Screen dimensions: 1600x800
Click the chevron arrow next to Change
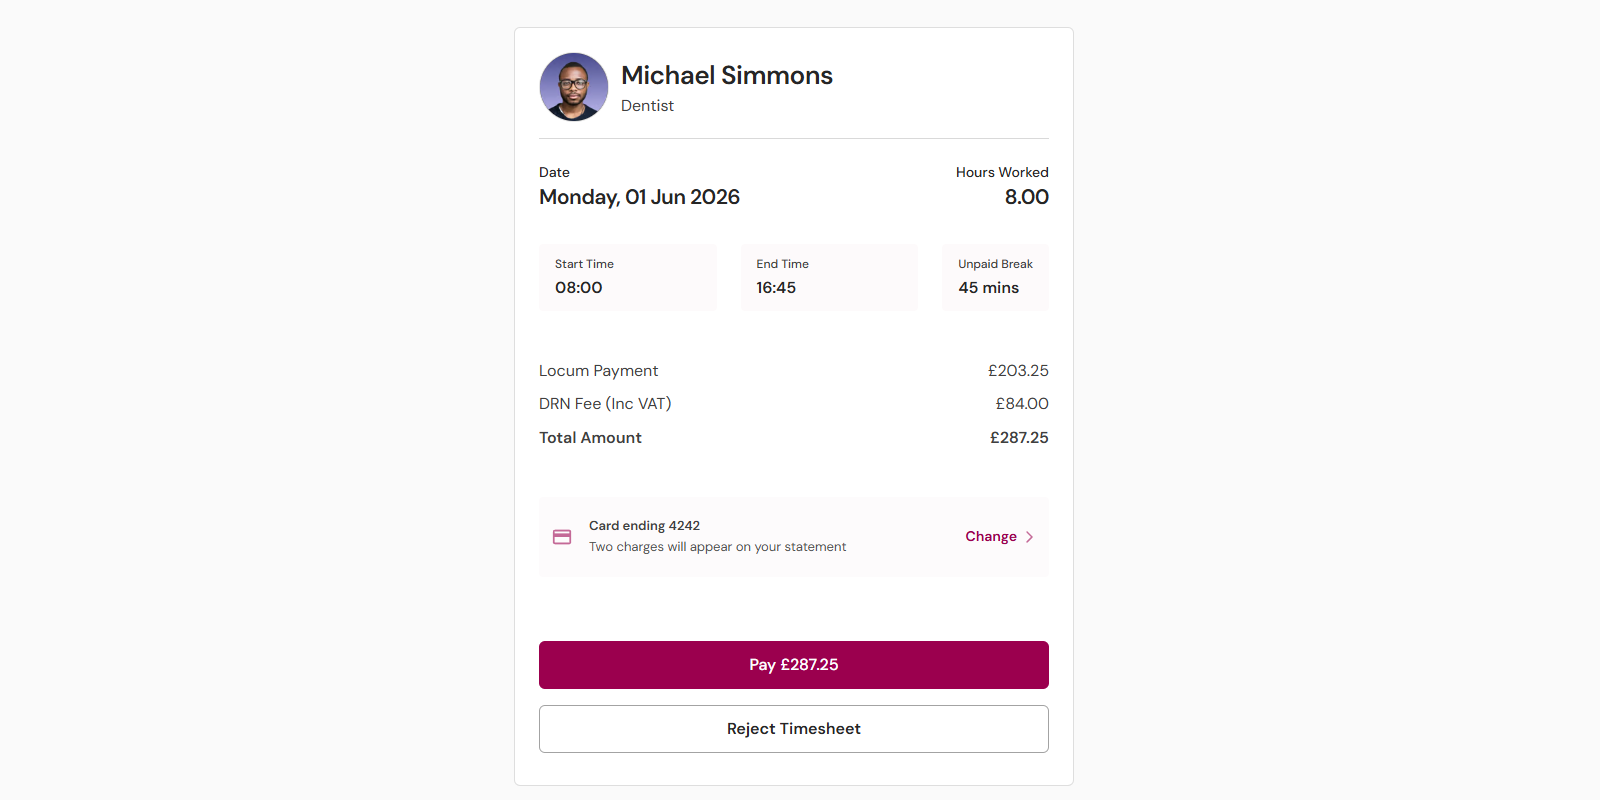1029,537
